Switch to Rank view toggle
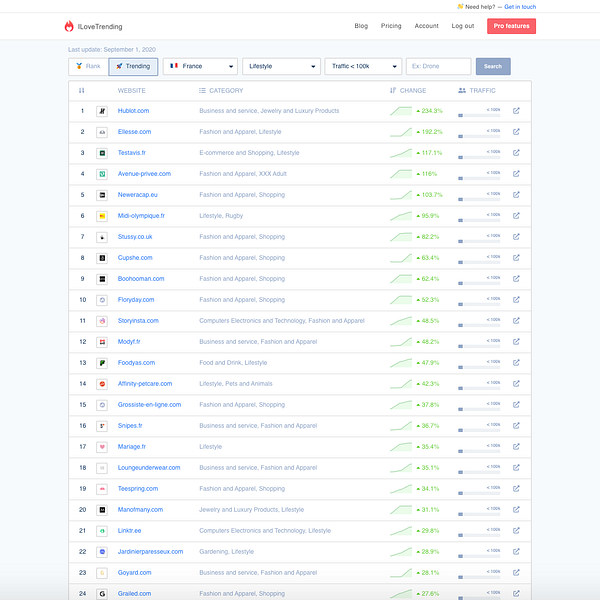The width and height of the screenshot is (600, 600). [88, 67]
